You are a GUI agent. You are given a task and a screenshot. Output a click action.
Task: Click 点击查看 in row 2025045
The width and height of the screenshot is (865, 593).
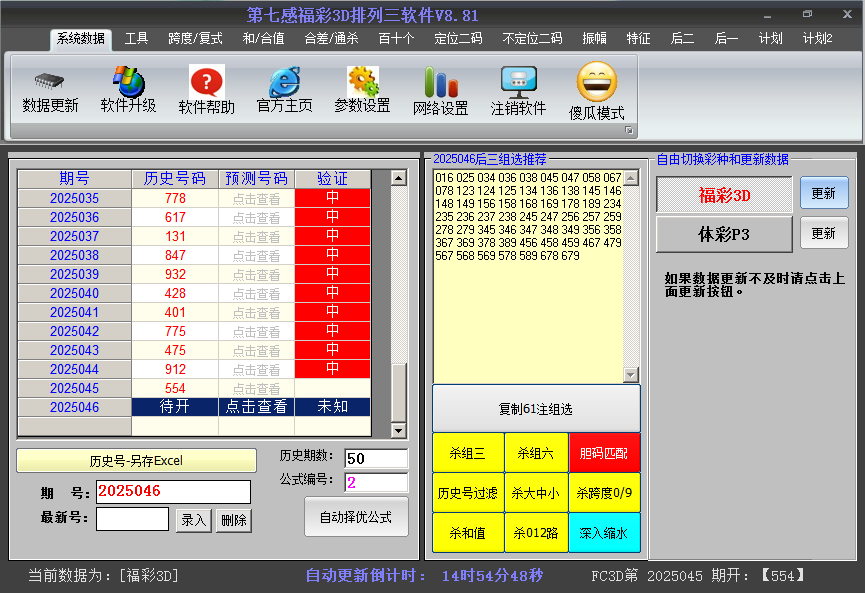257,388
